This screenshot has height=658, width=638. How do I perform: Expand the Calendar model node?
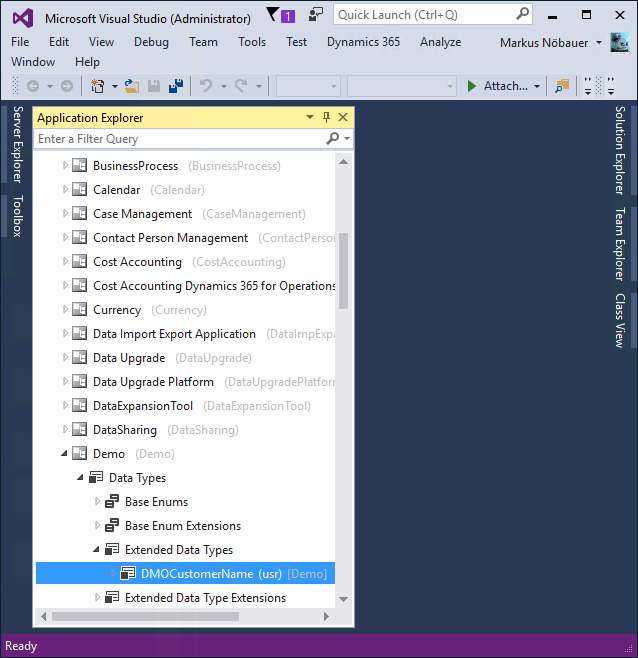click(66, 190)
